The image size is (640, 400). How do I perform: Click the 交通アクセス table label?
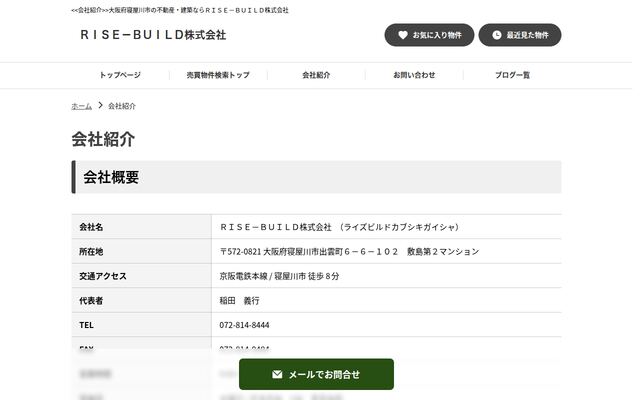(103, 276)
